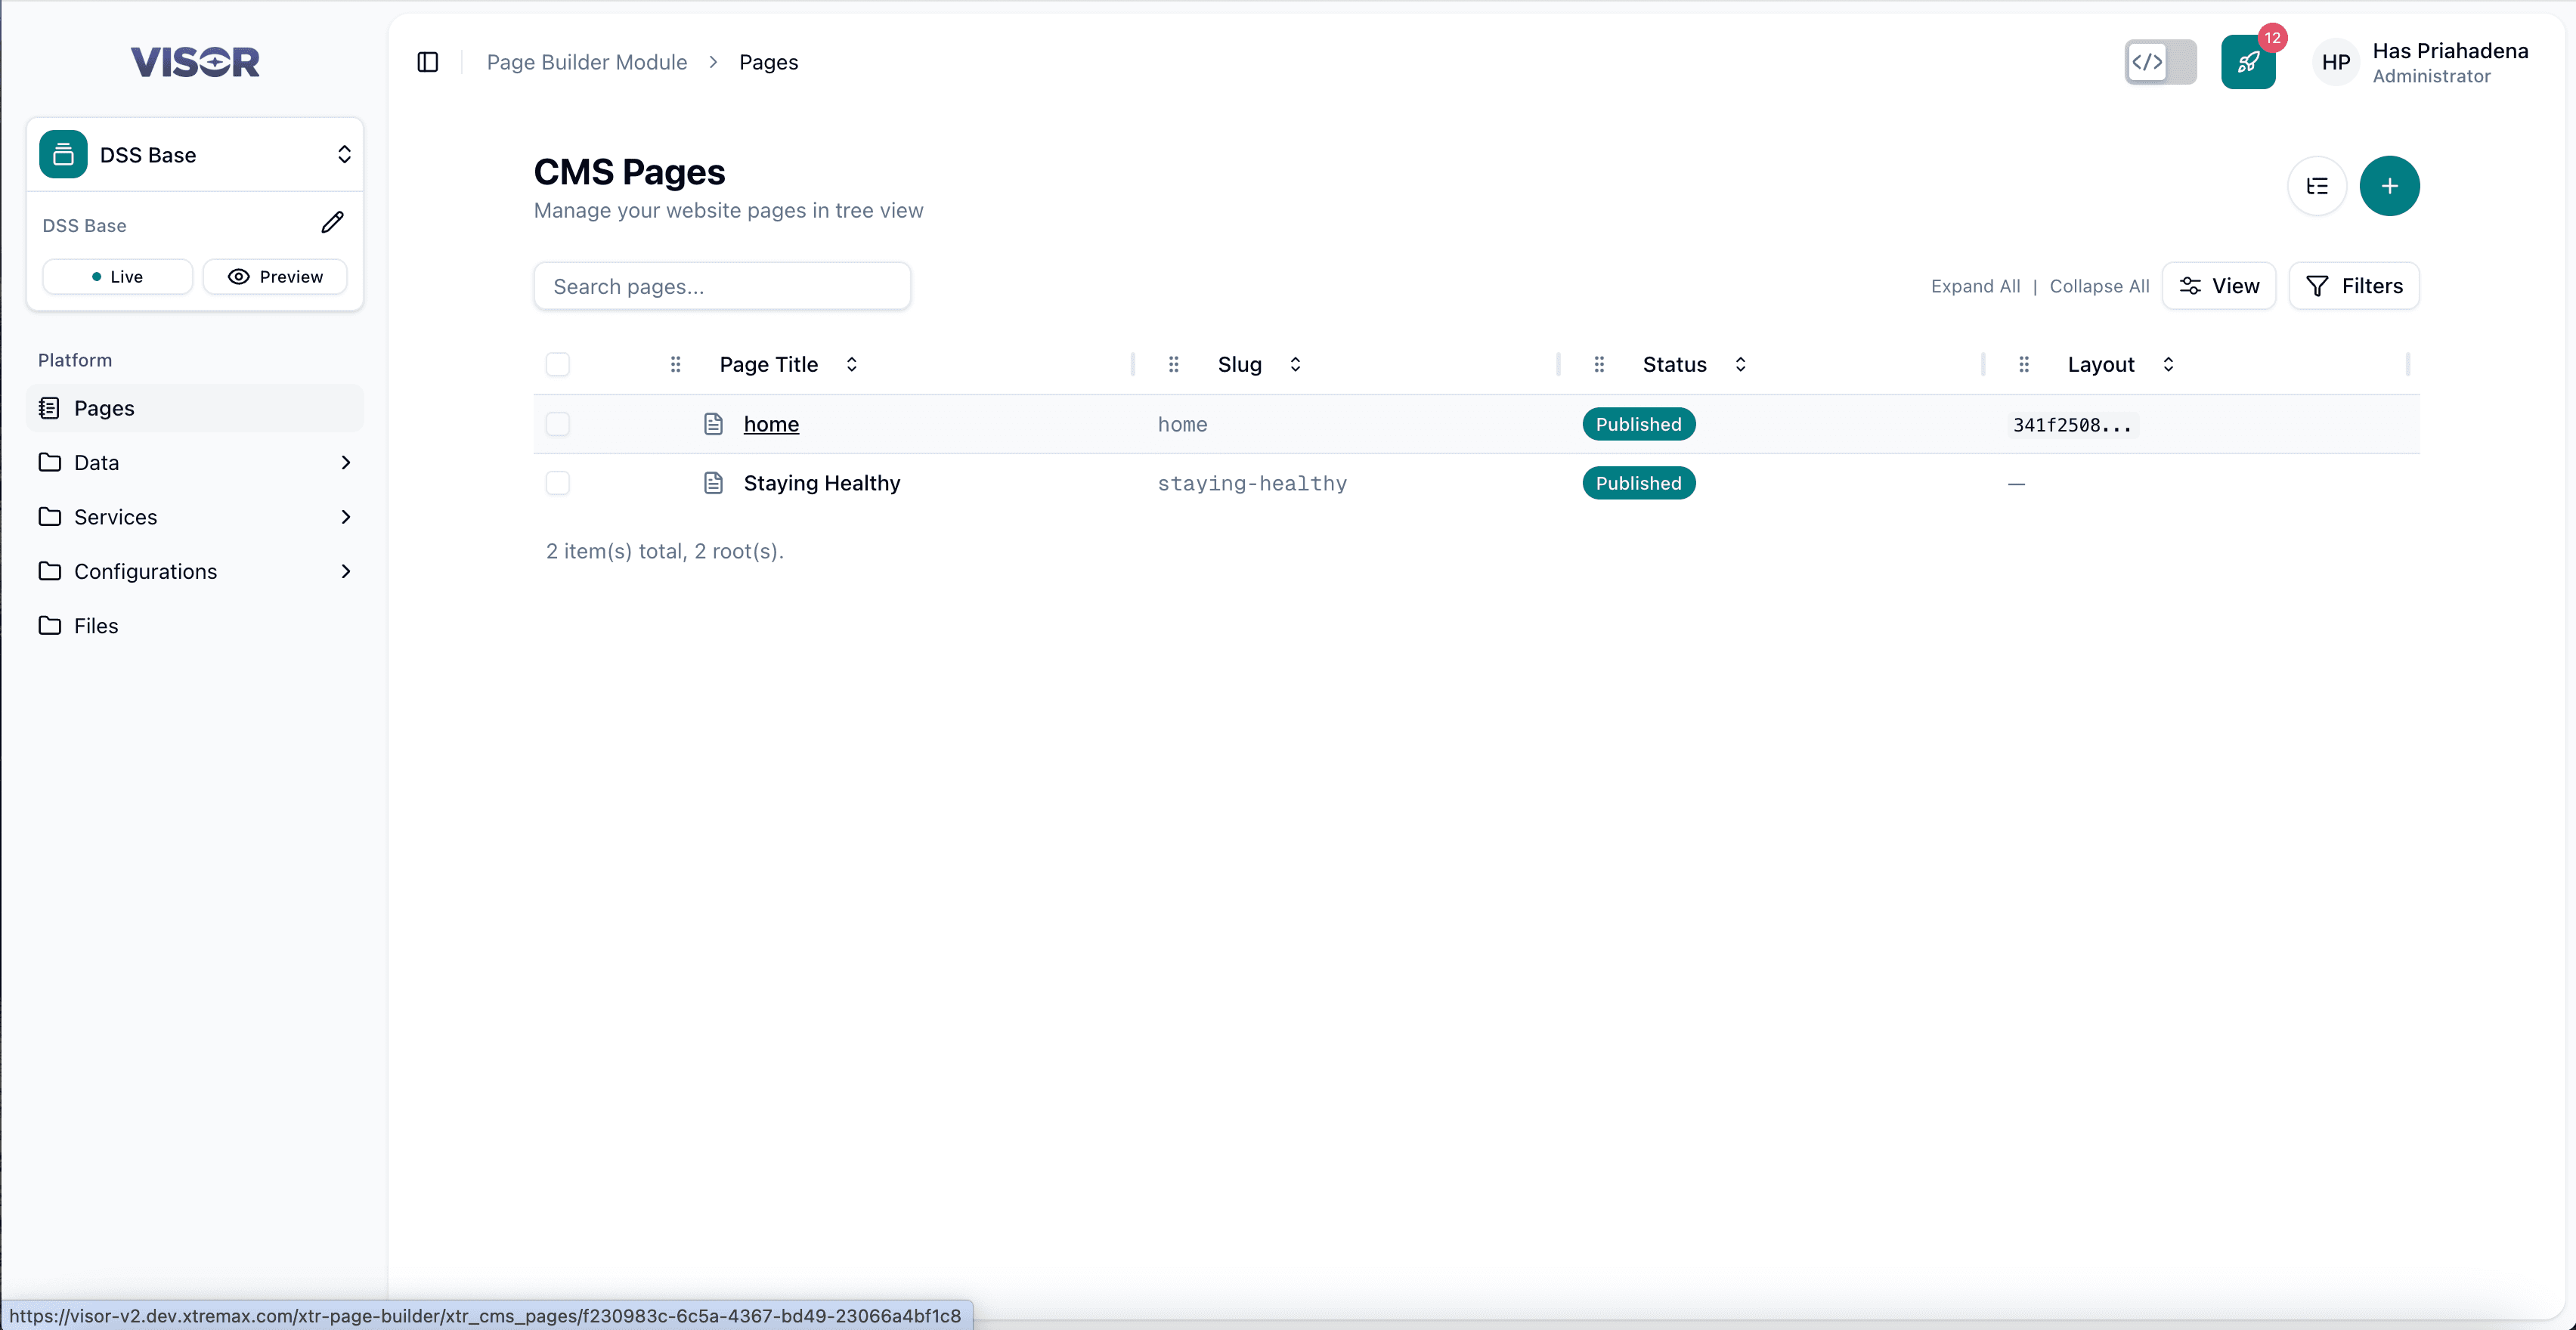
Task: Click the teal plus button to add a page
Action: [x=2390, y=186]
